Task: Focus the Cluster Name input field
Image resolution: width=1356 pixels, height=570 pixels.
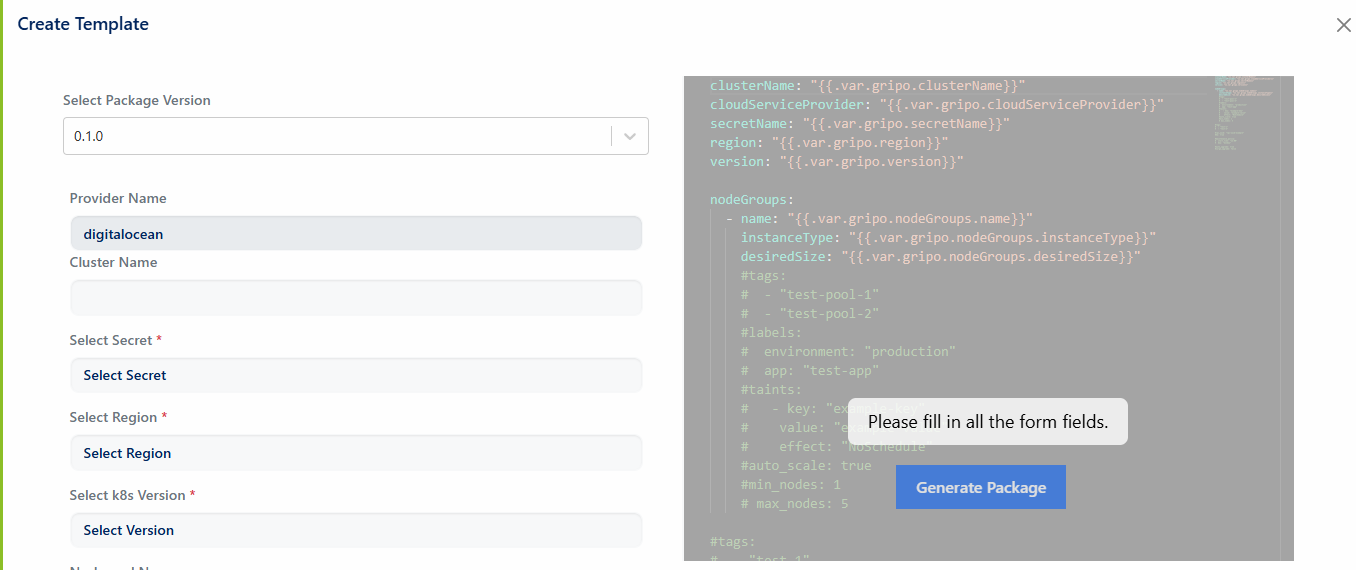Action: [x=356, y=298]
